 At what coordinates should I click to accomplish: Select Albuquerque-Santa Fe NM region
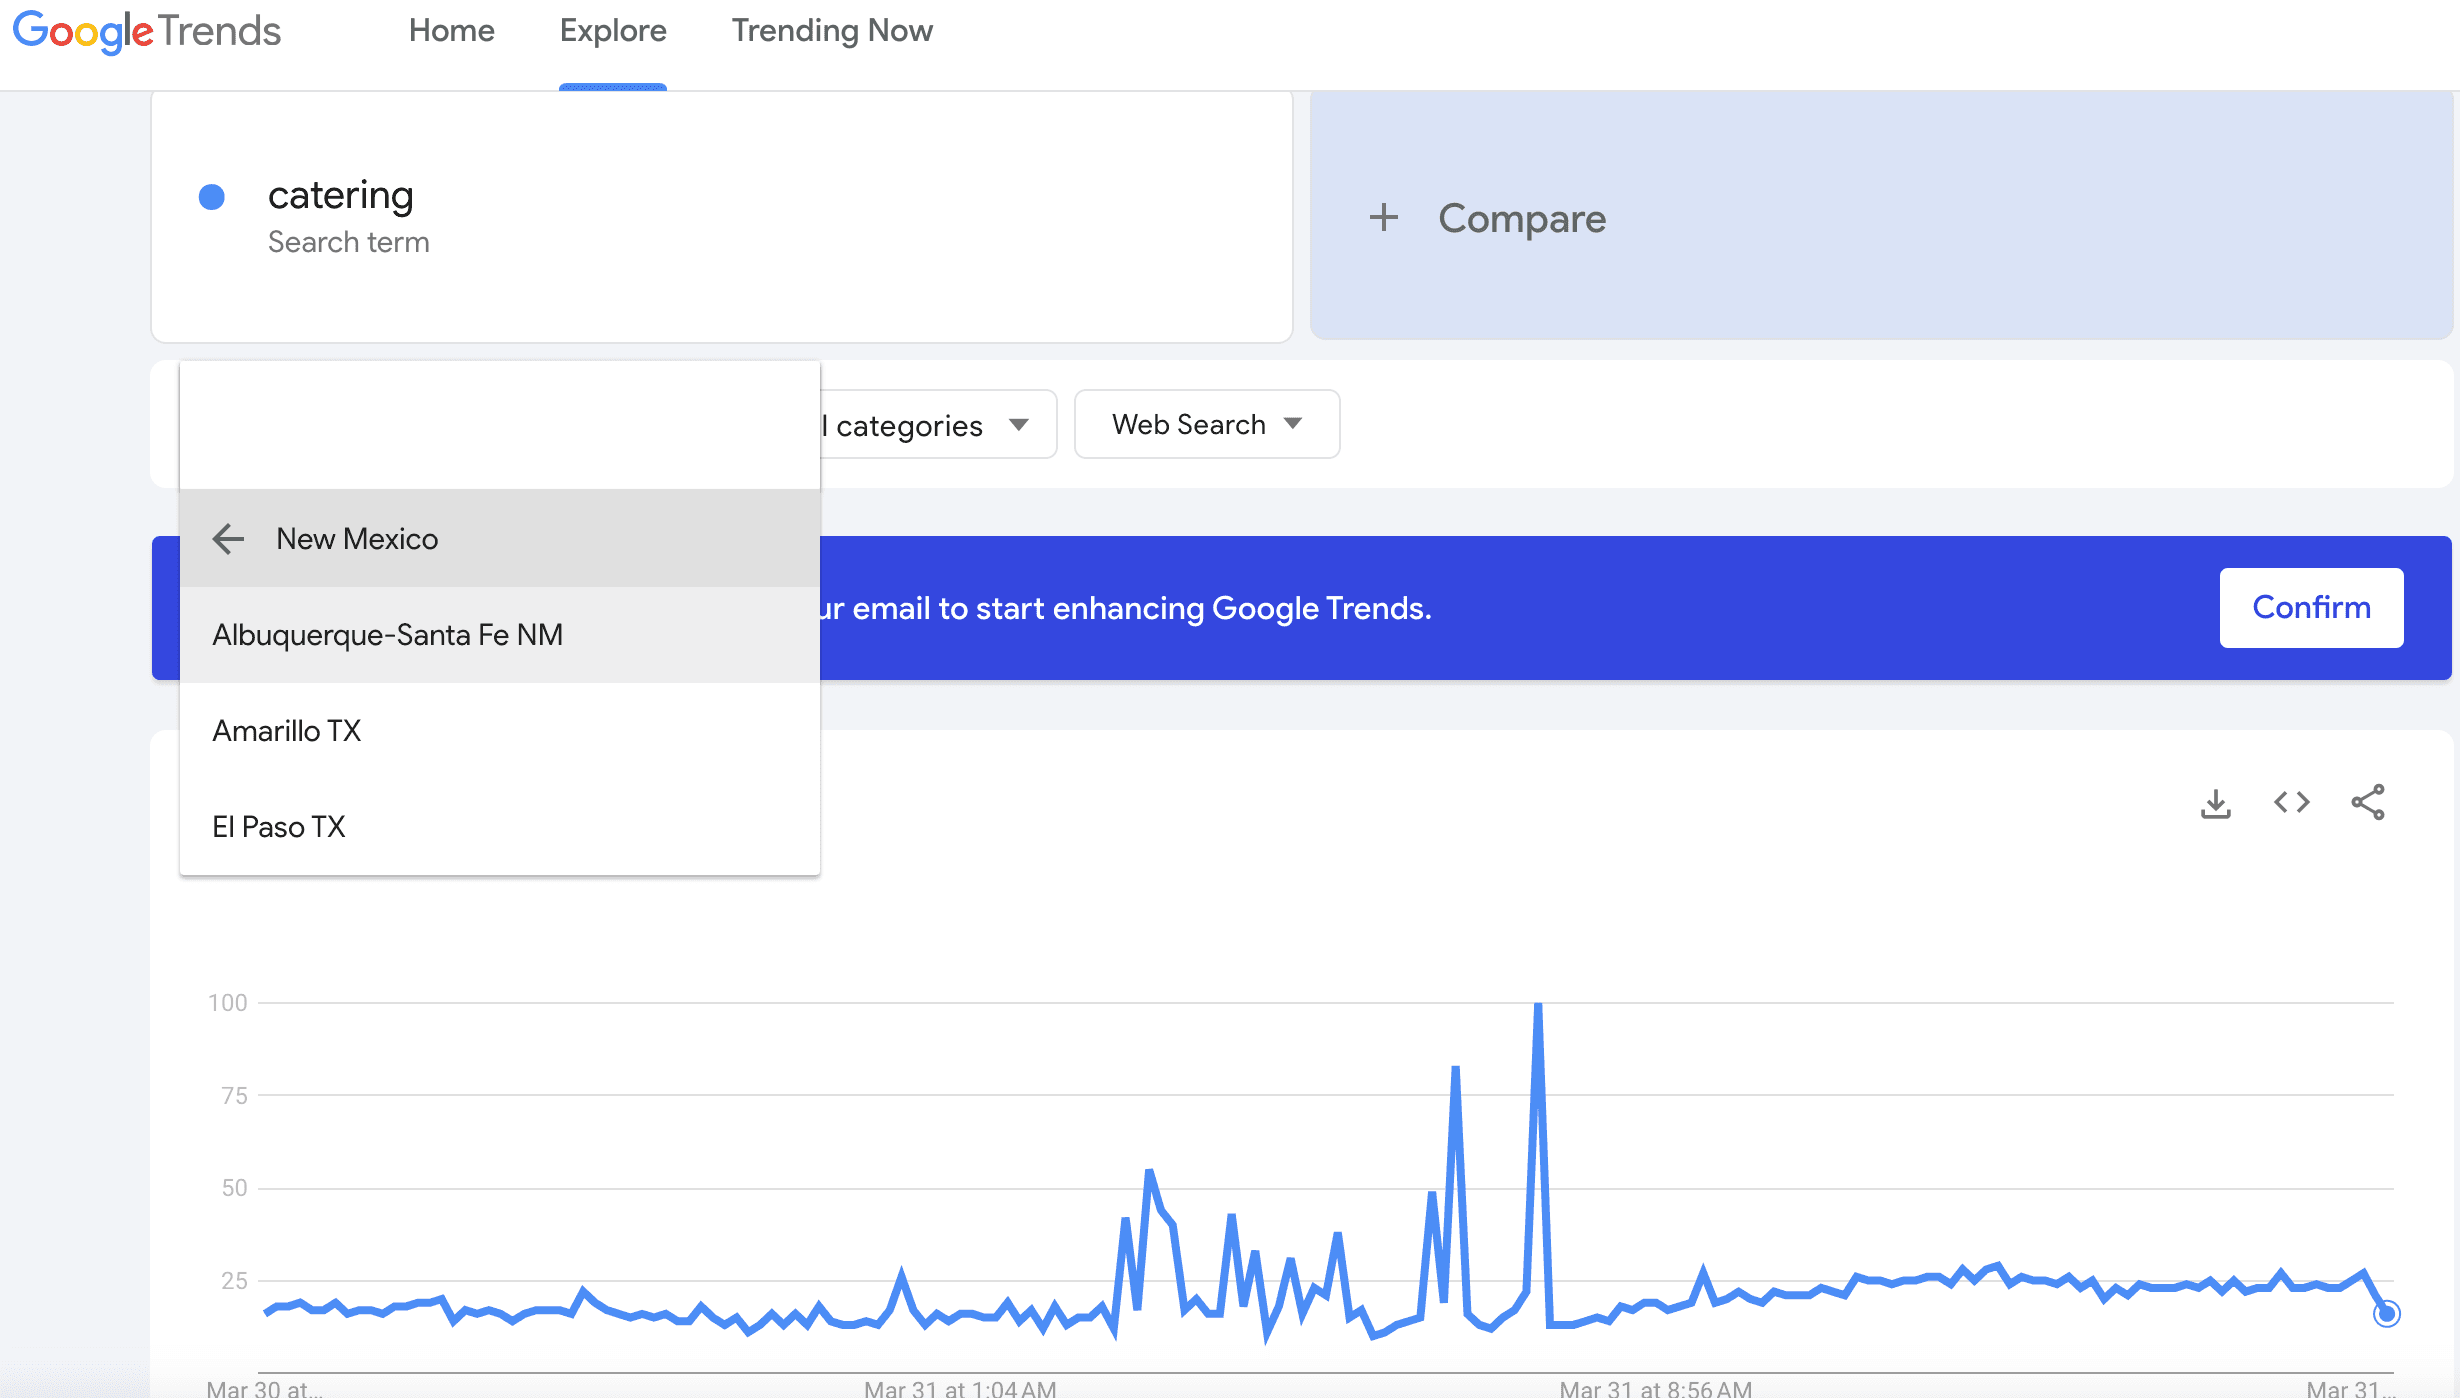(x=388, y=635)
